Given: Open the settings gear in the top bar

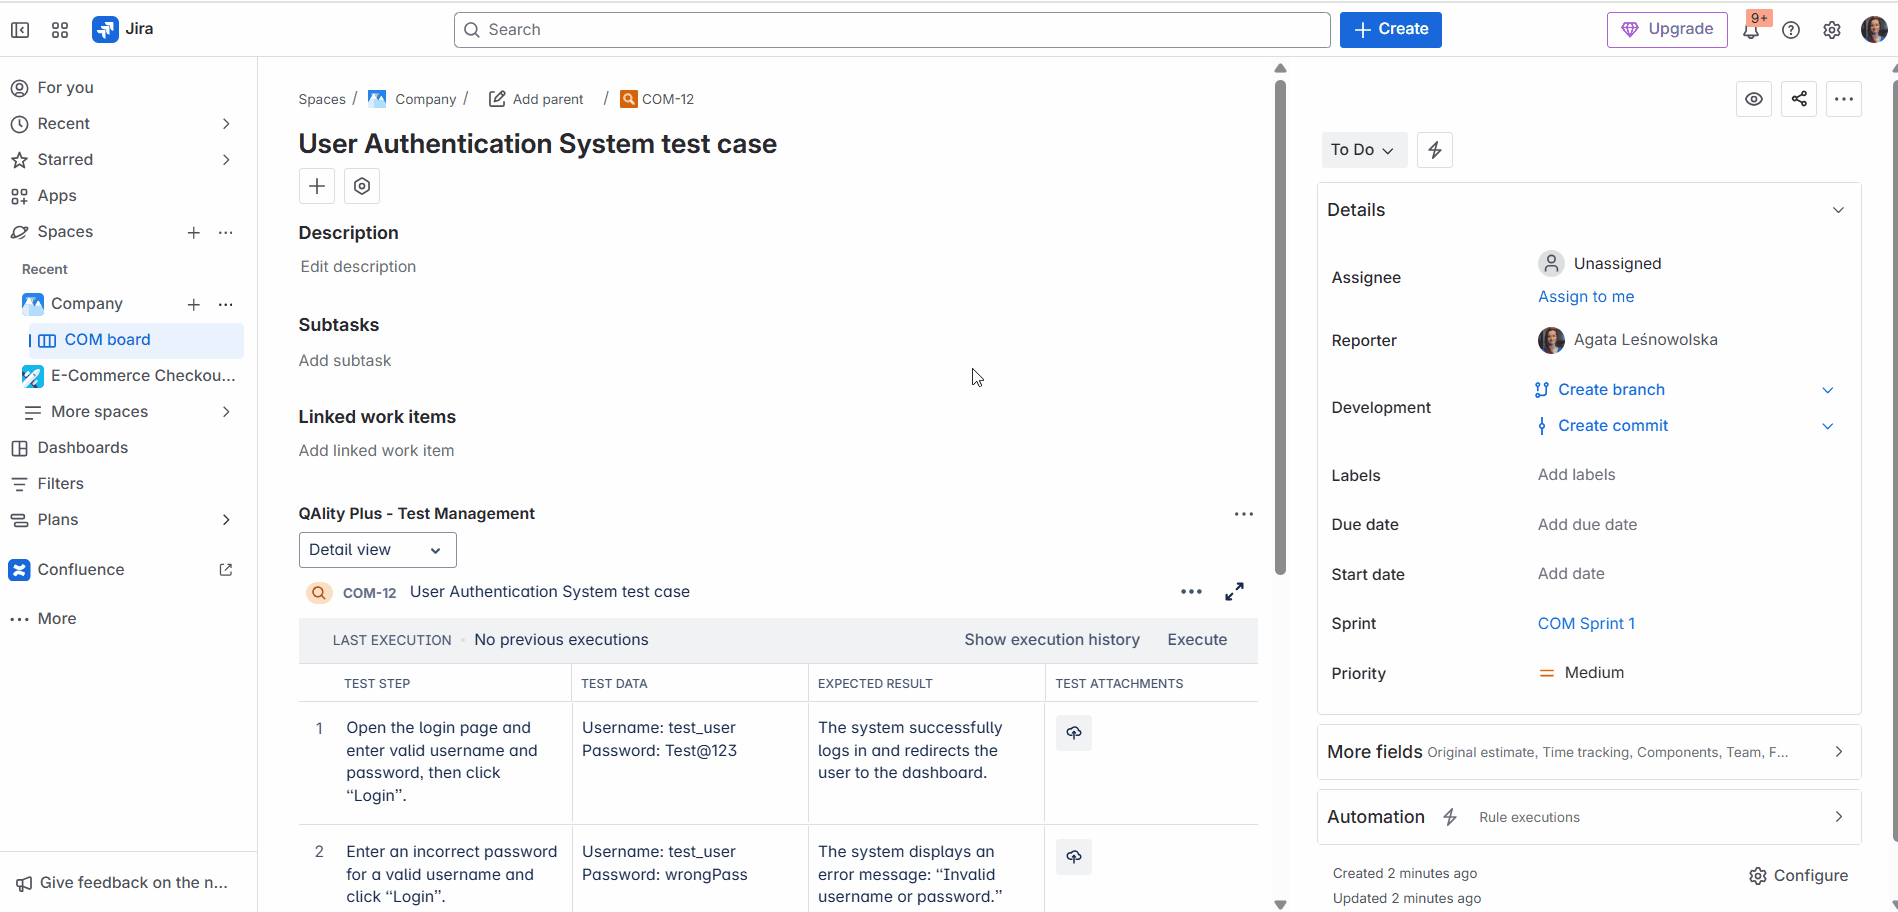Looking at the screenshot, I should point(1832,30).
